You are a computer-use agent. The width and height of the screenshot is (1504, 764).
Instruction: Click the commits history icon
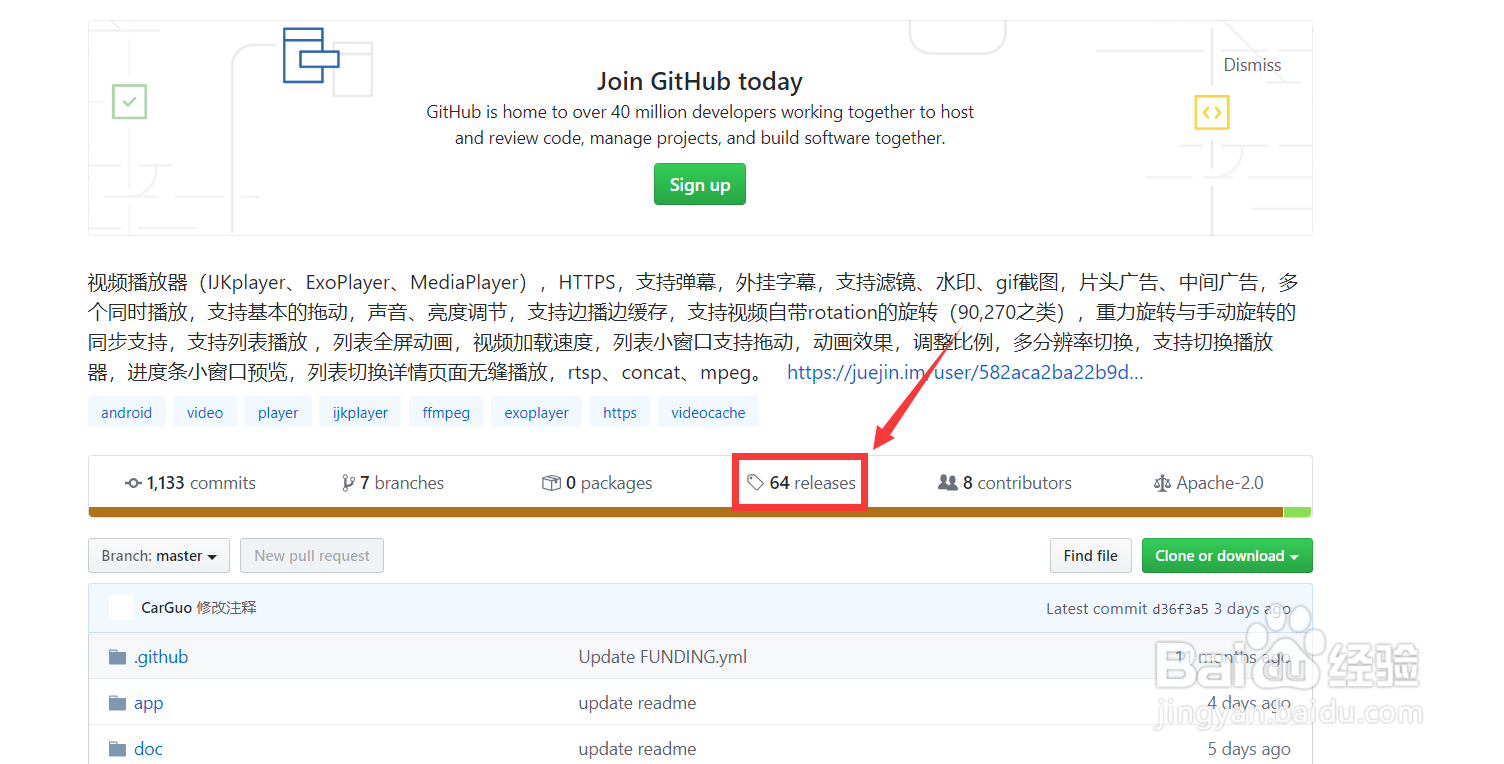(133, 483)
